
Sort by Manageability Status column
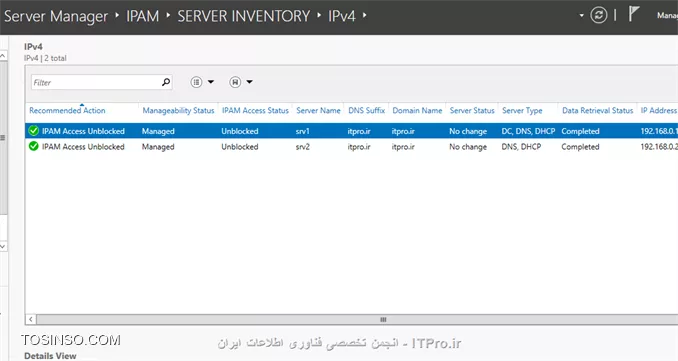[178, 110]
